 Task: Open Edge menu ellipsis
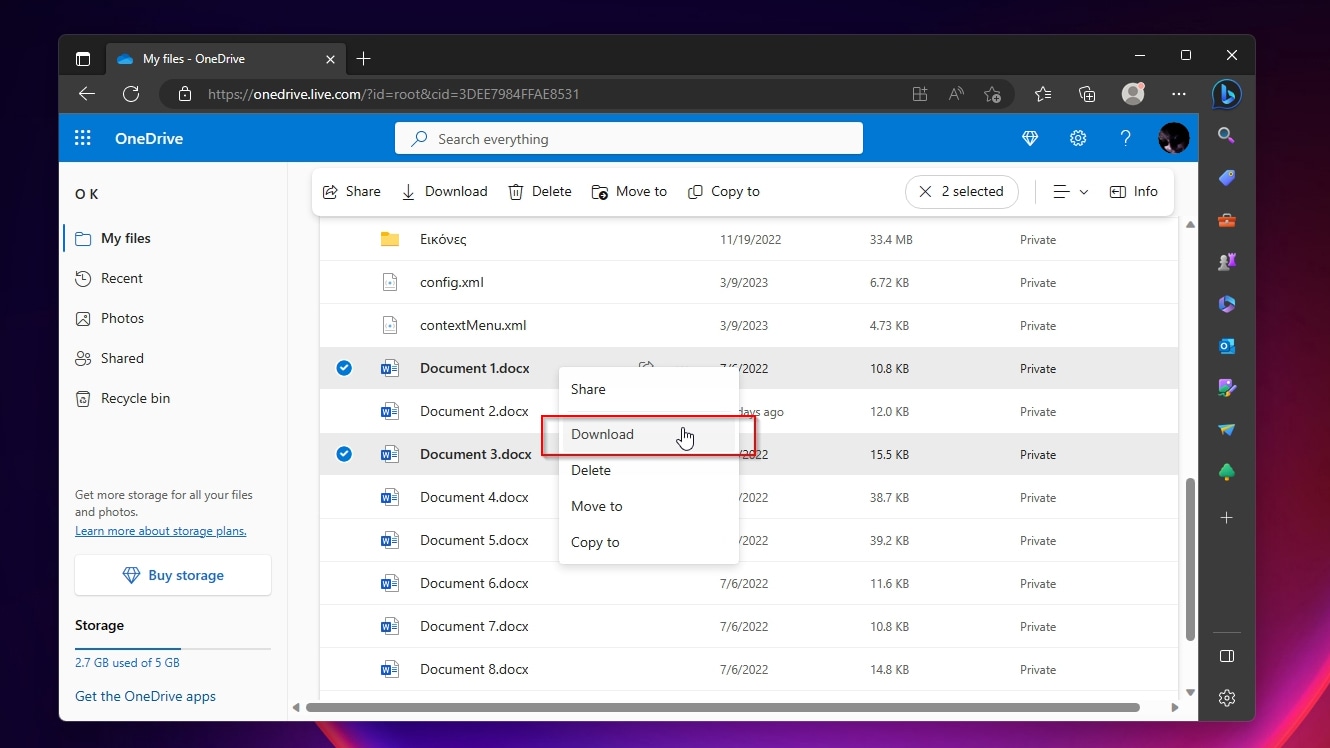pyautogui.click(x=1179, y=94)
